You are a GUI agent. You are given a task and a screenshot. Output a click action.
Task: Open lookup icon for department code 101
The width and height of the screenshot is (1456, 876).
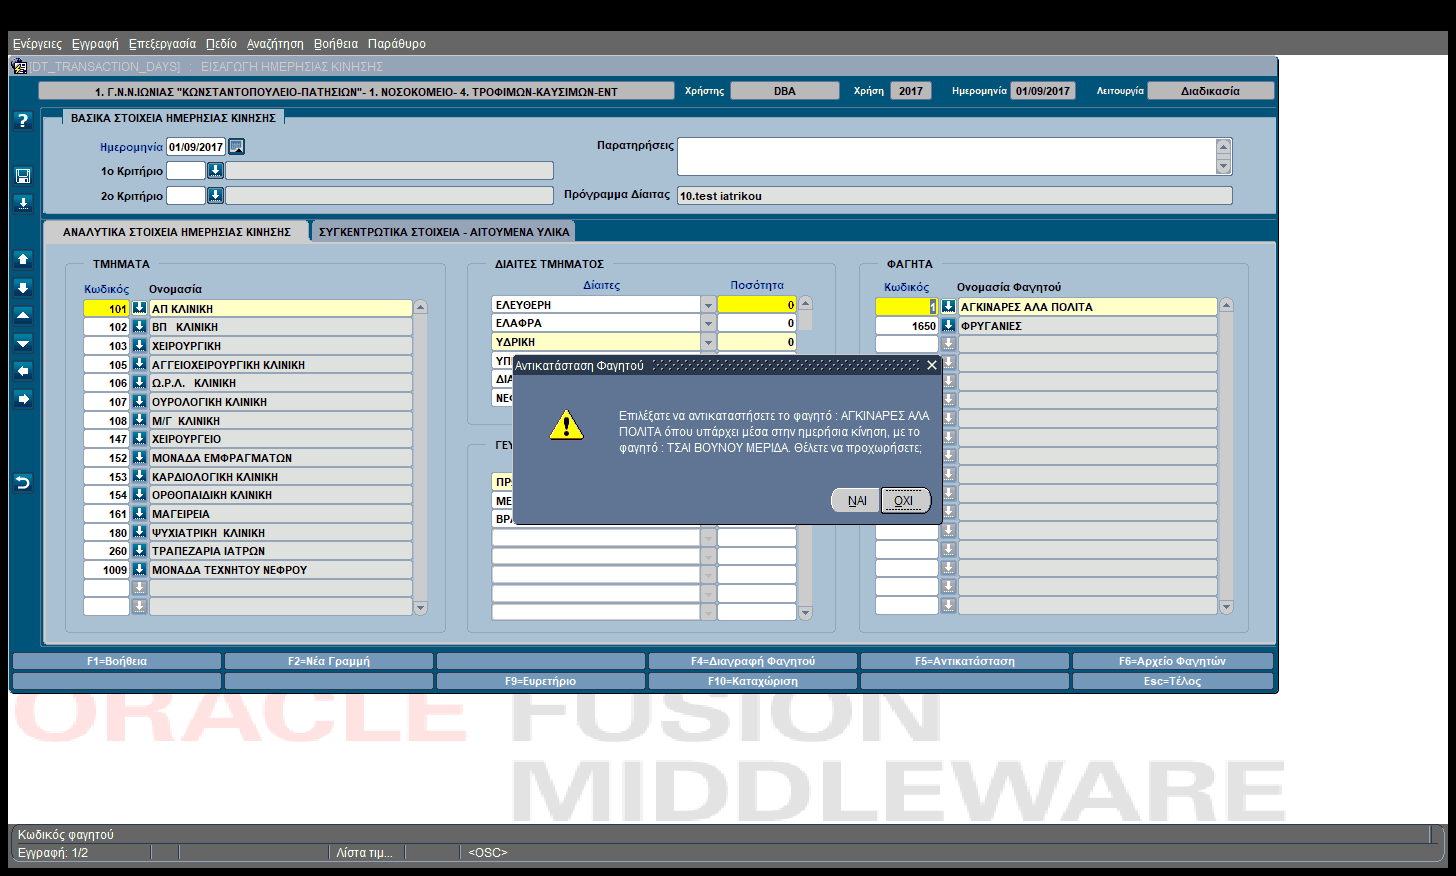[140, 308]
